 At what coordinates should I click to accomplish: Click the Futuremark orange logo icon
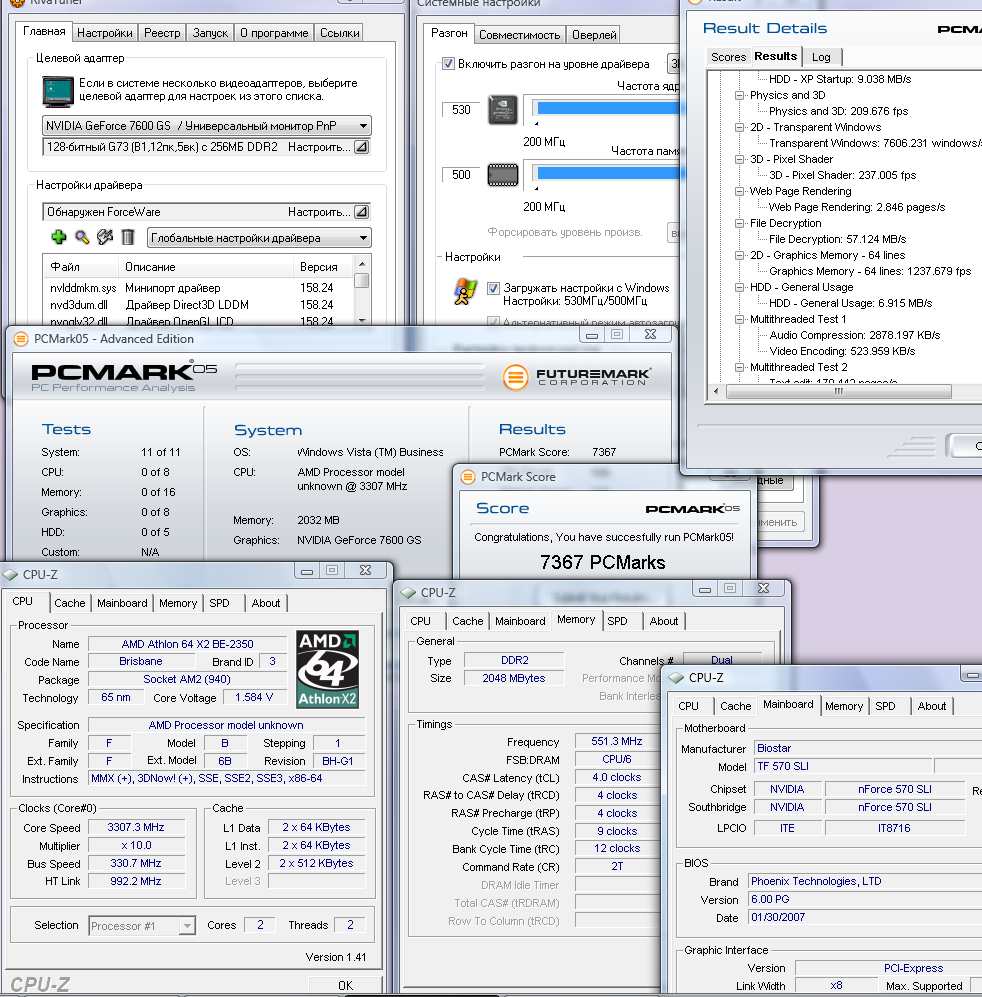pos(515,377)
